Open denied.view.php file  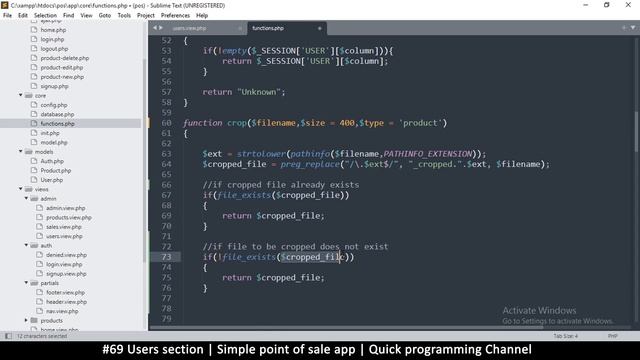click(x=66, y=255)
